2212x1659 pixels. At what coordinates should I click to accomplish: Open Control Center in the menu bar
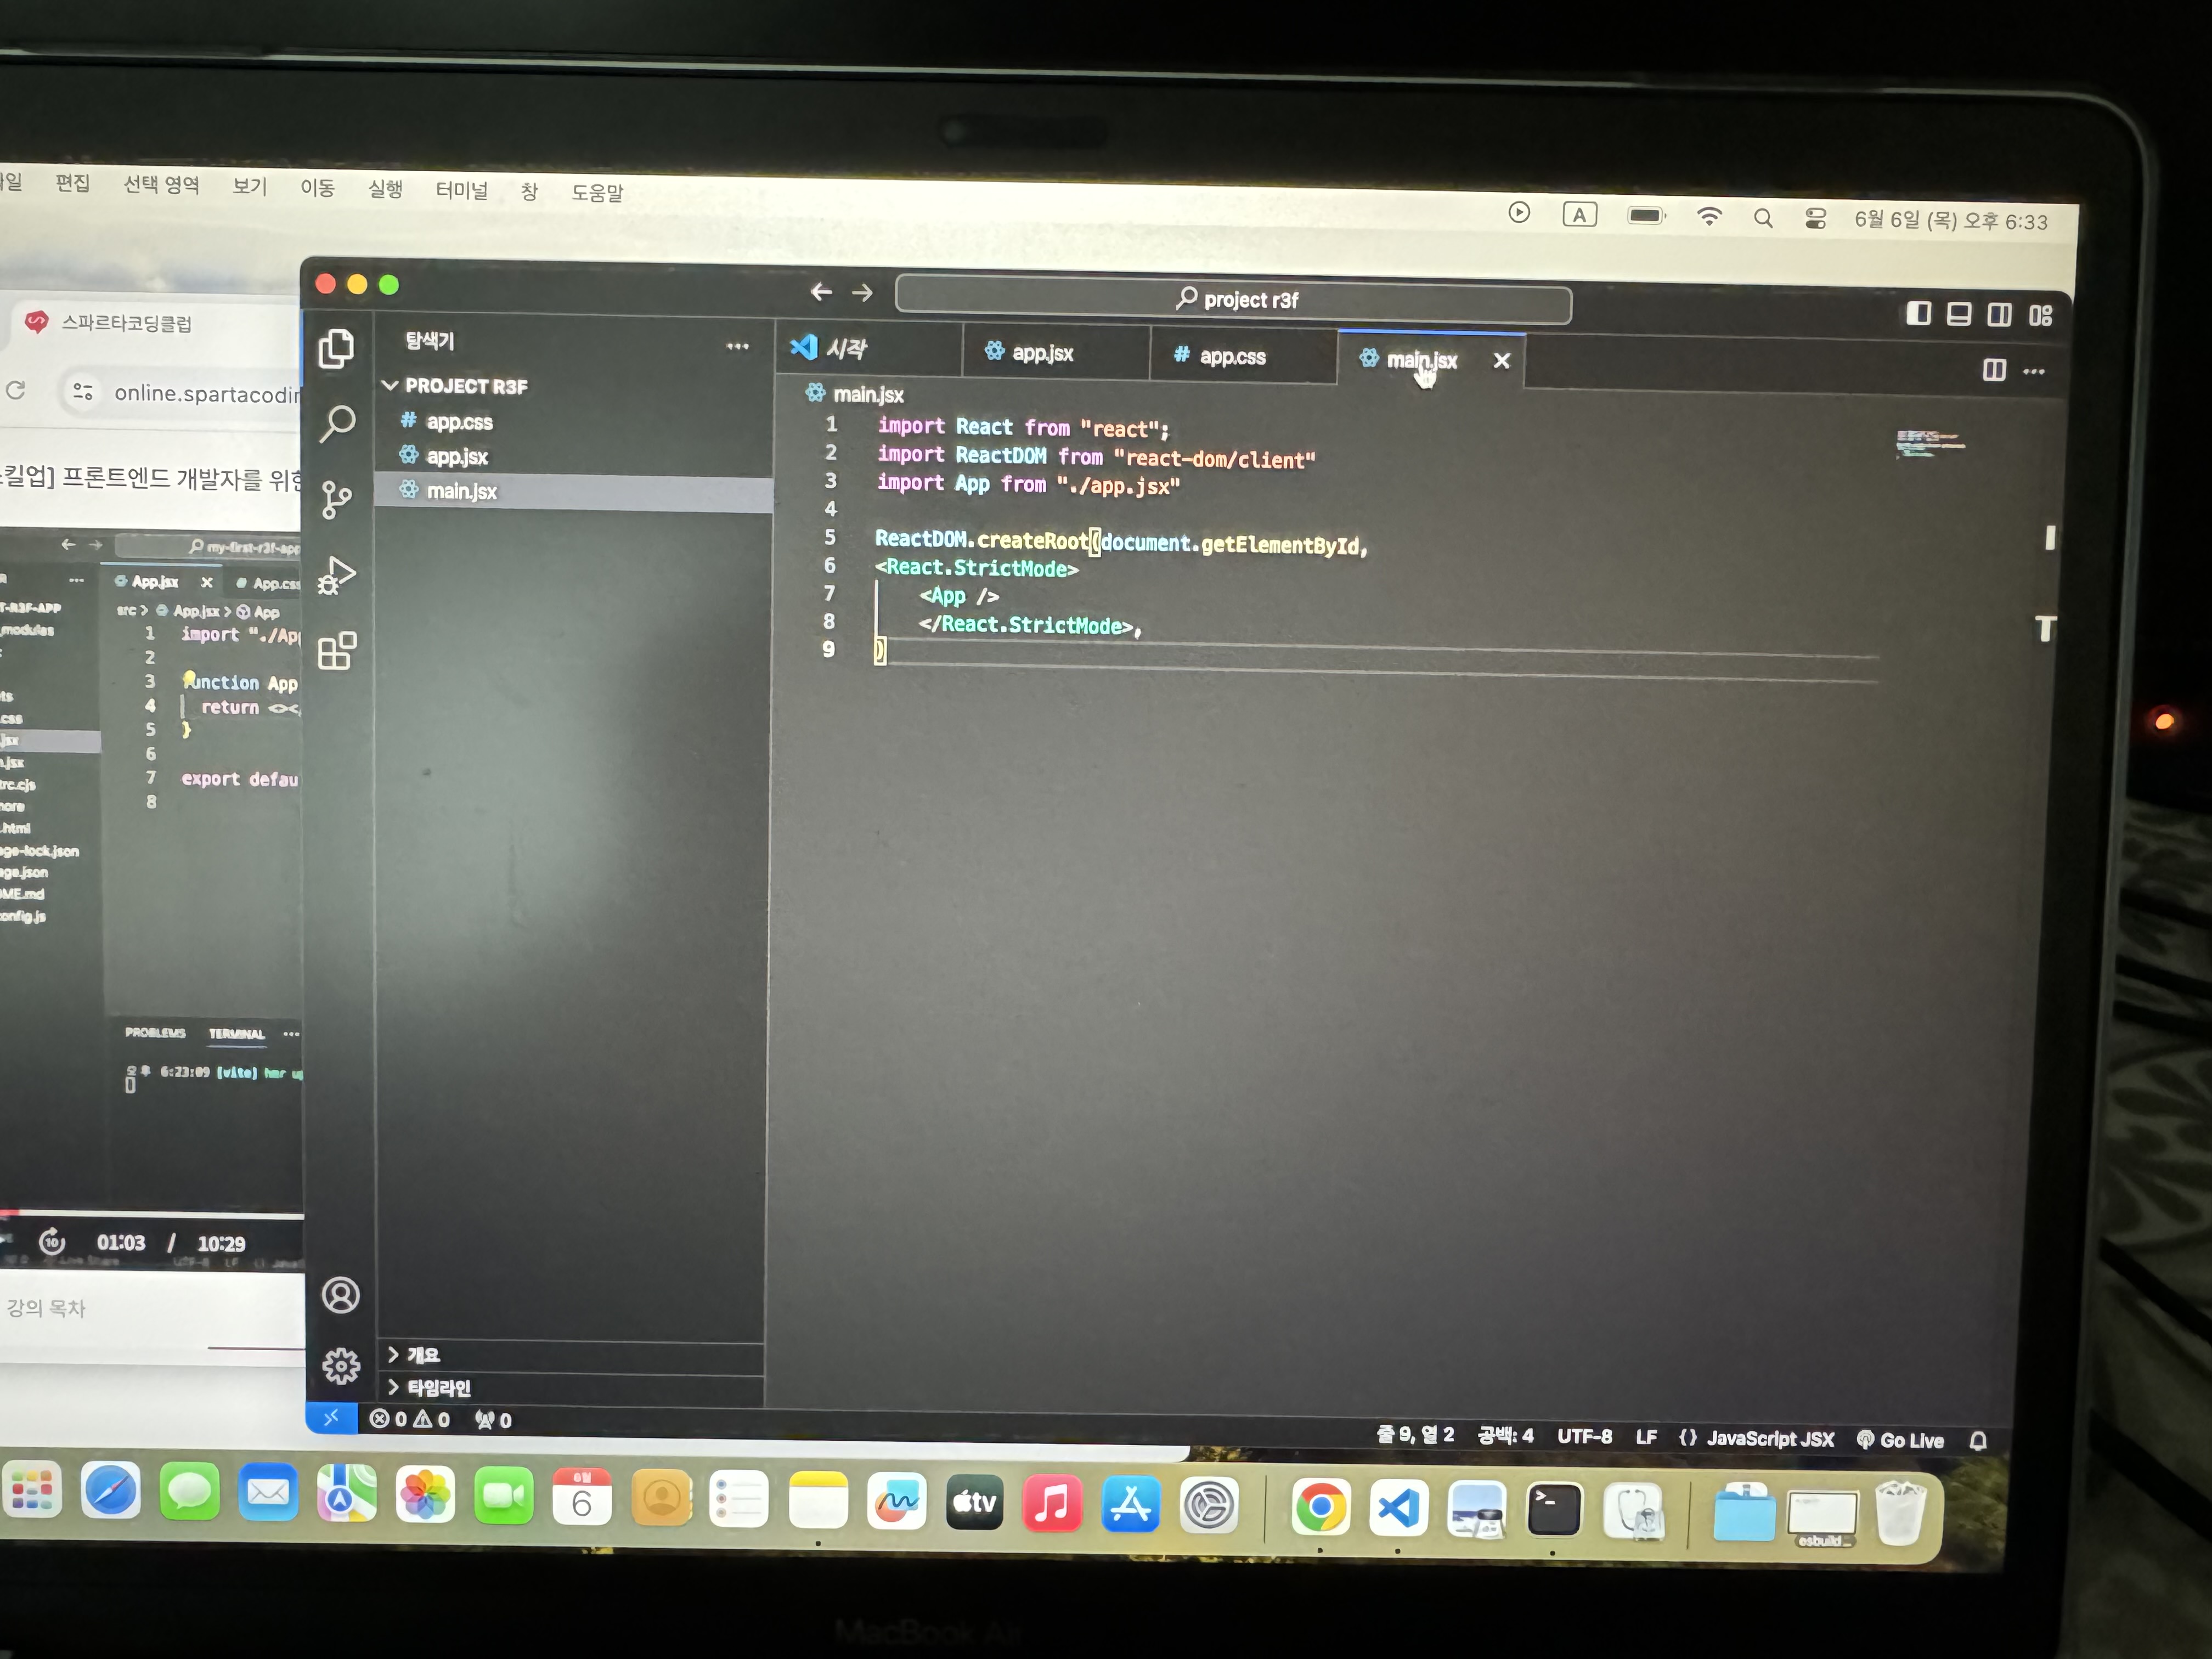[1815, 219]
